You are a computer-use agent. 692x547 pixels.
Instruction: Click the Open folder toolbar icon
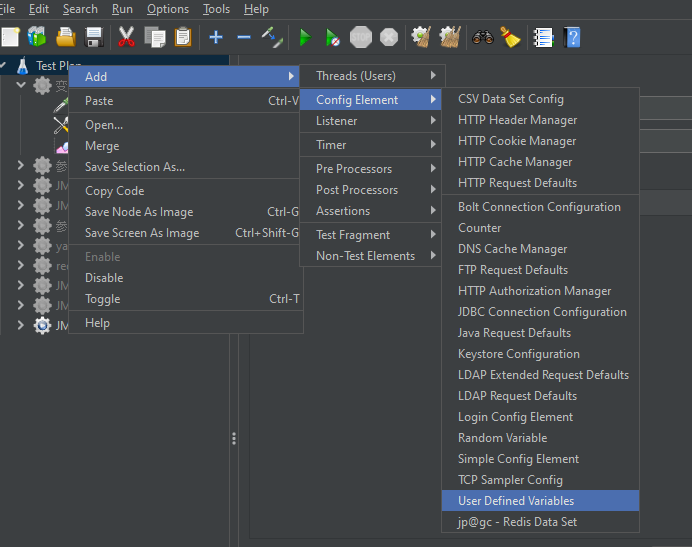(66, 38)
